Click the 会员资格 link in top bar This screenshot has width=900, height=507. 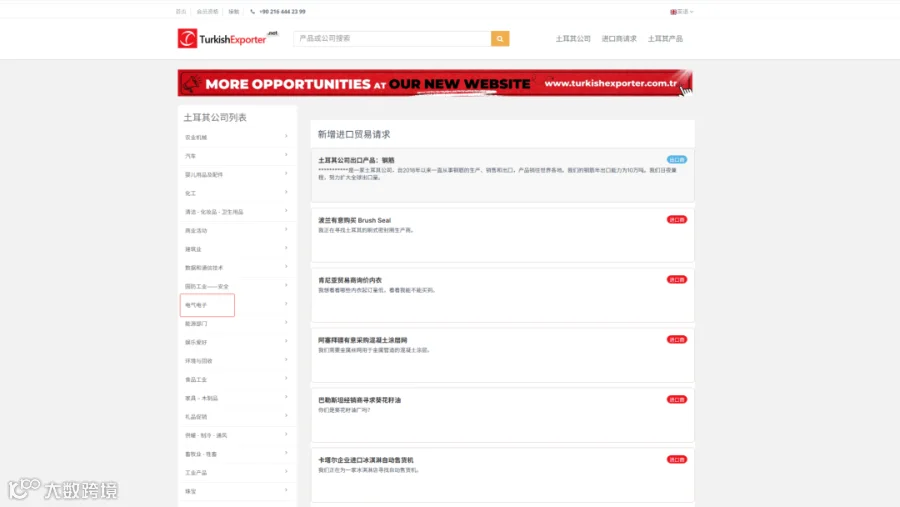pyautogui.click(x=207, y=11)
